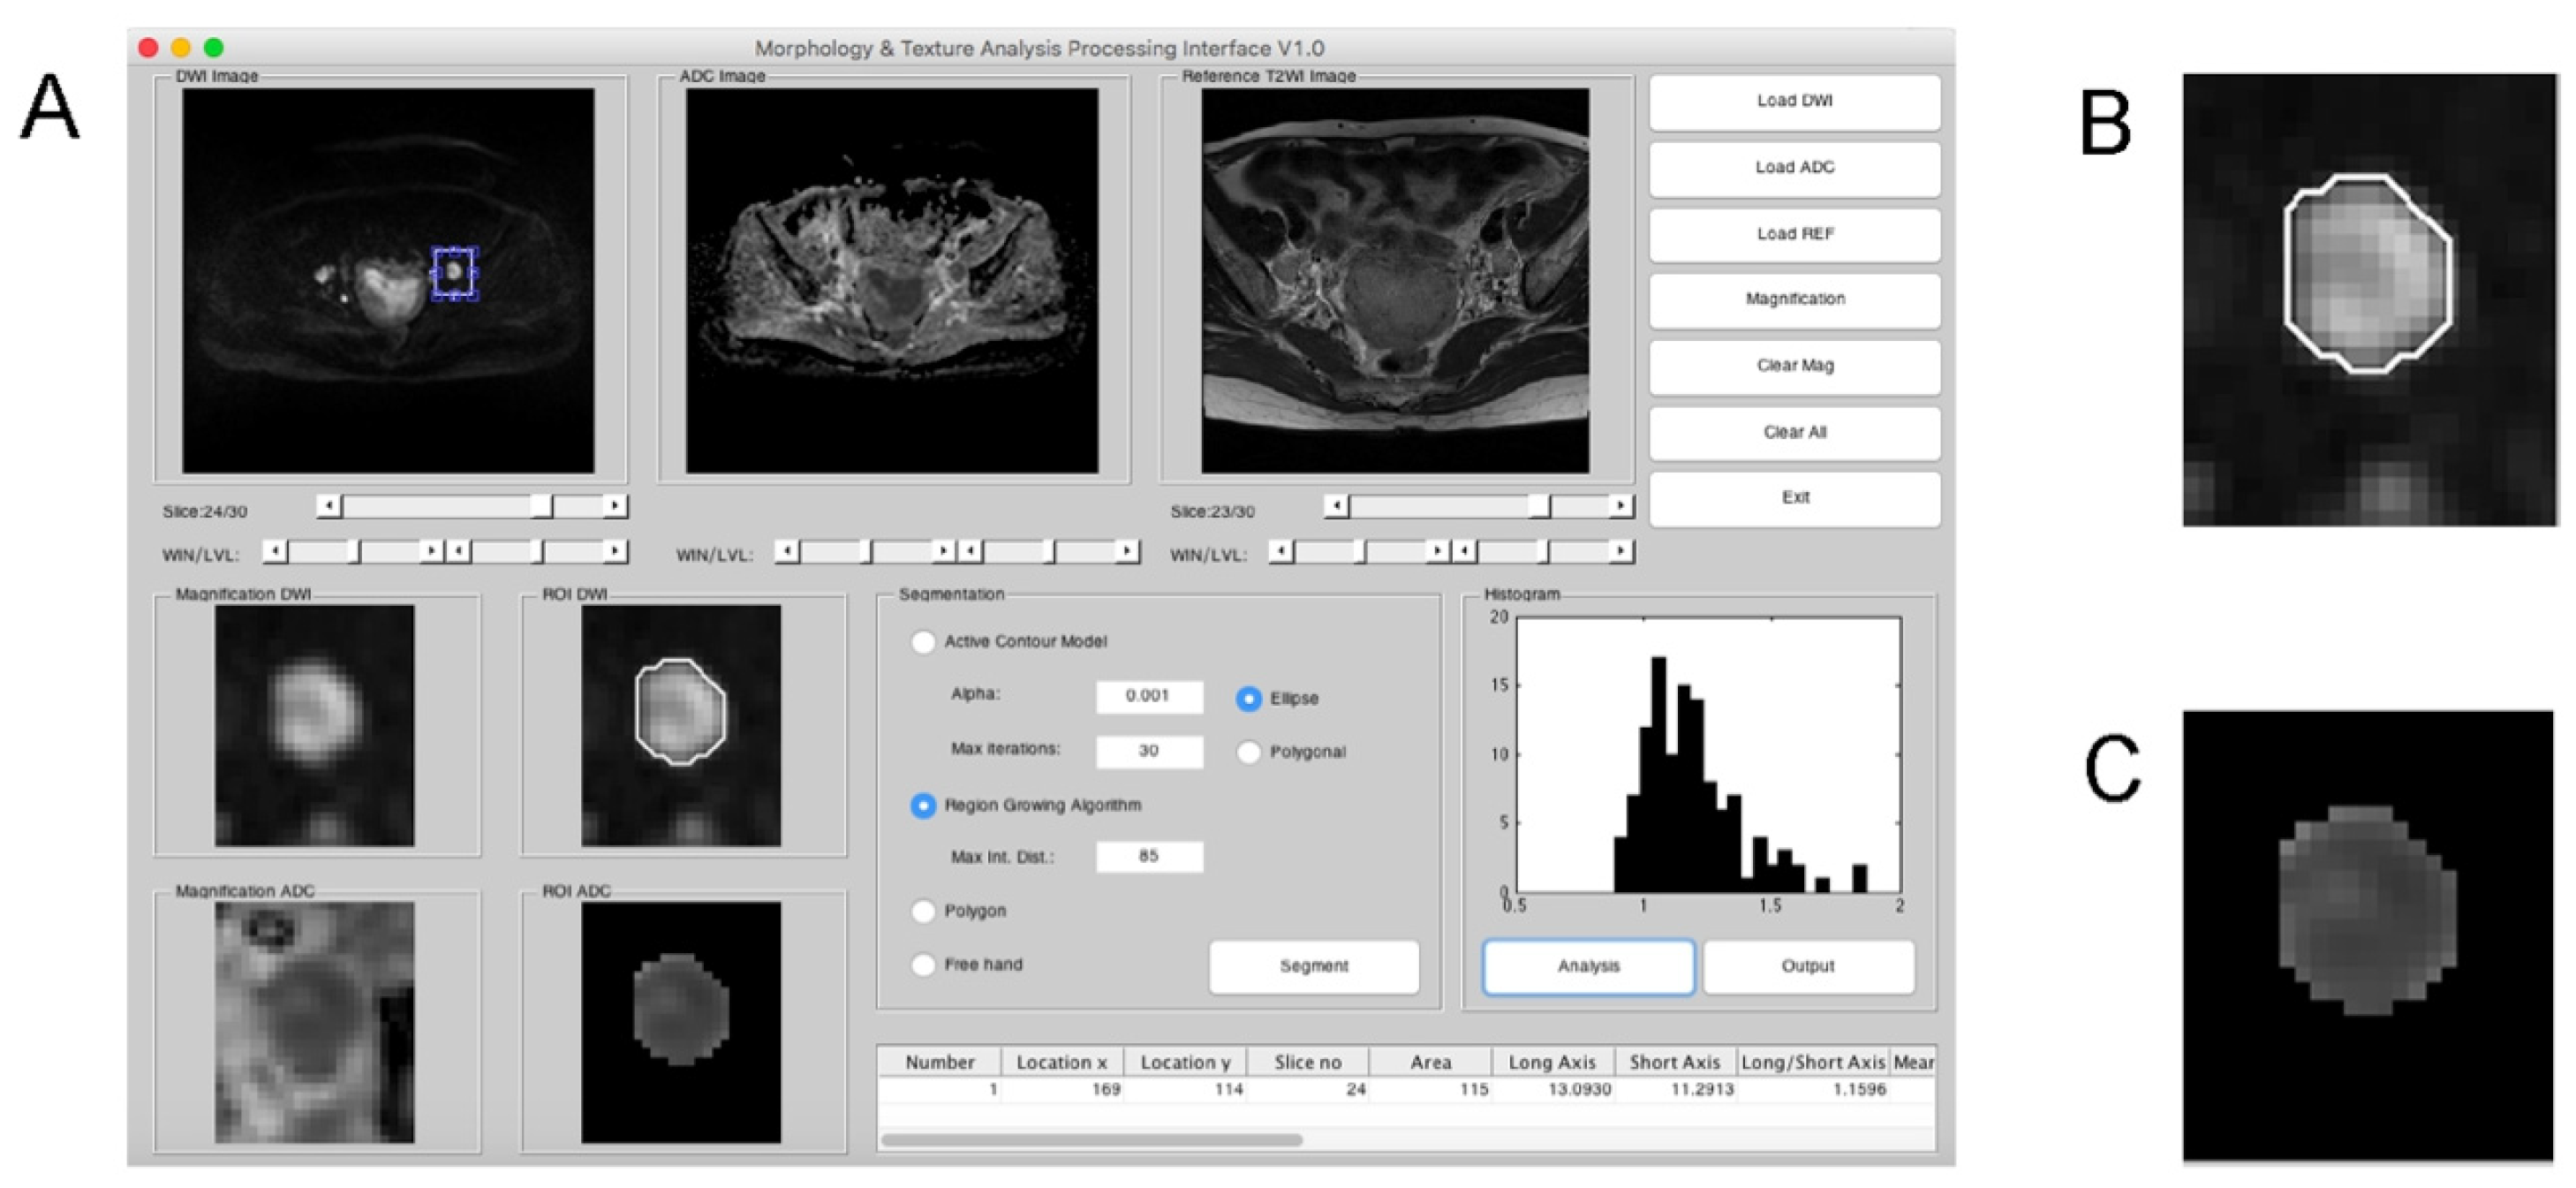
Task: Click the Analysis button
Action: (x=1588, y=966)
